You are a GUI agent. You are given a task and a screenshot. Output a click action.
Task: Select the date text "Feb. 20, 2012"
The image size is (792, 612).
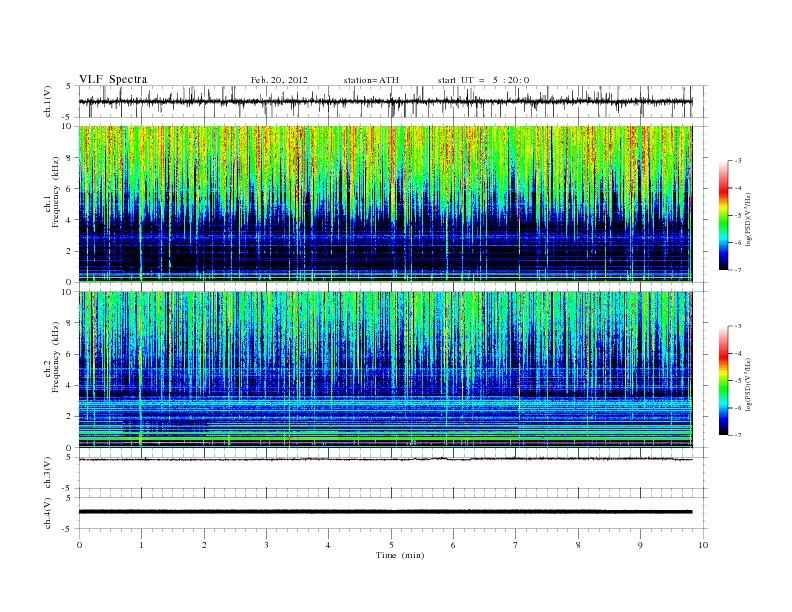(279, 80)
